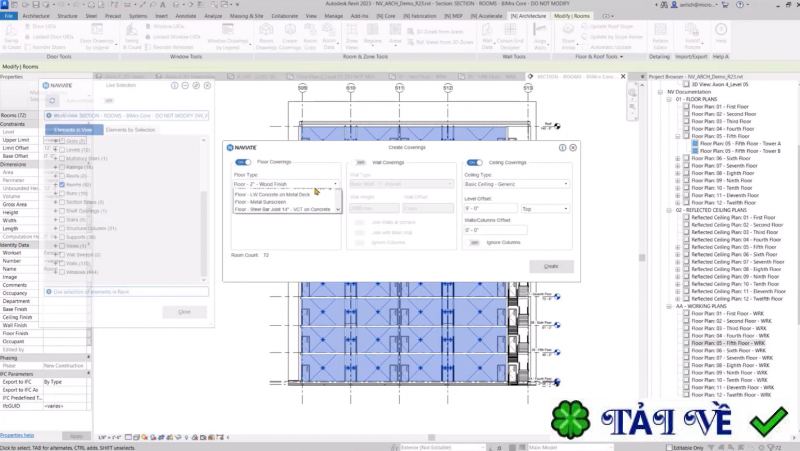Click Save icon in quick access toolbar
Viewport: 800px width, 451px height.
coord(36,5)
